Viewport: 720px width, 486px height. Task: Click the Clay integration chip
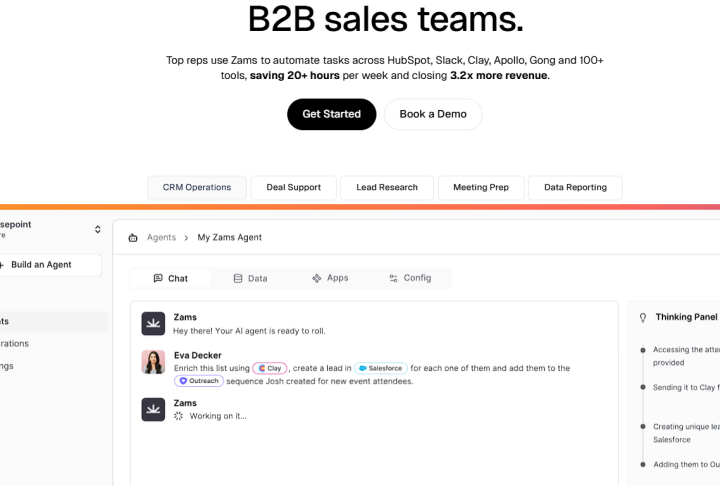pyautogui.click(x=270, y=368)
